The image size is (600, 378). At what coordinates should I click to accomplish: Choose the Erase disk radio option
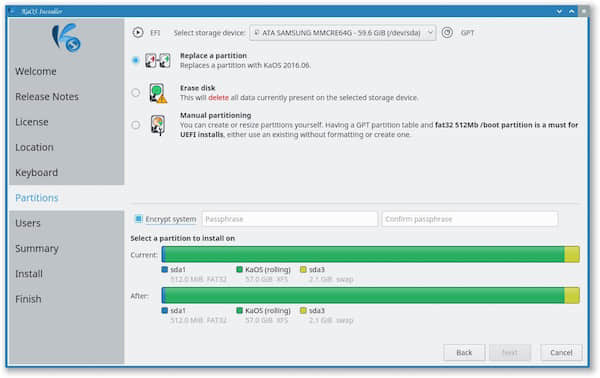pyautogui.click(x=135, y=93)
